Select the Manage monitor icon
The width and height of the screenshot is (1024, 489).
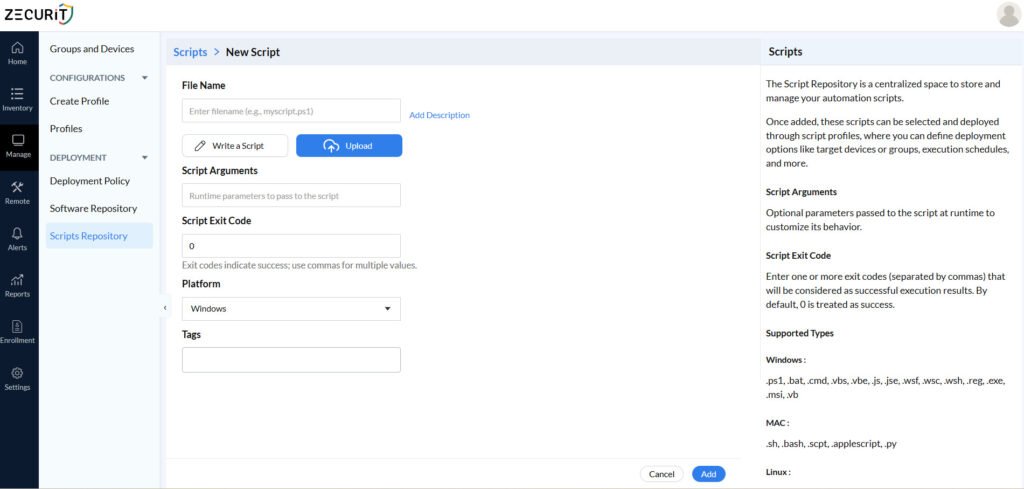pos(18,140)
